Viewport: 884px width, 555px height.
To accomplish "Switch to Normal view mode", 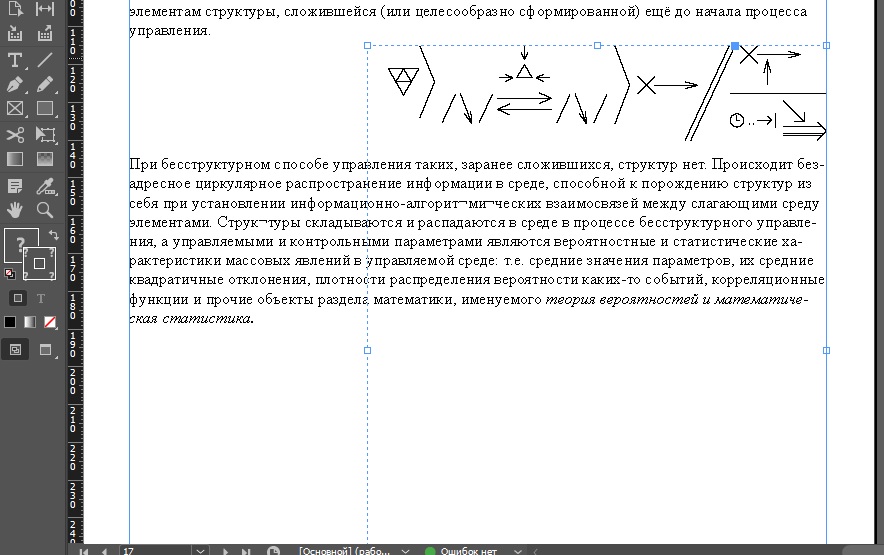I will pos(15,350).
